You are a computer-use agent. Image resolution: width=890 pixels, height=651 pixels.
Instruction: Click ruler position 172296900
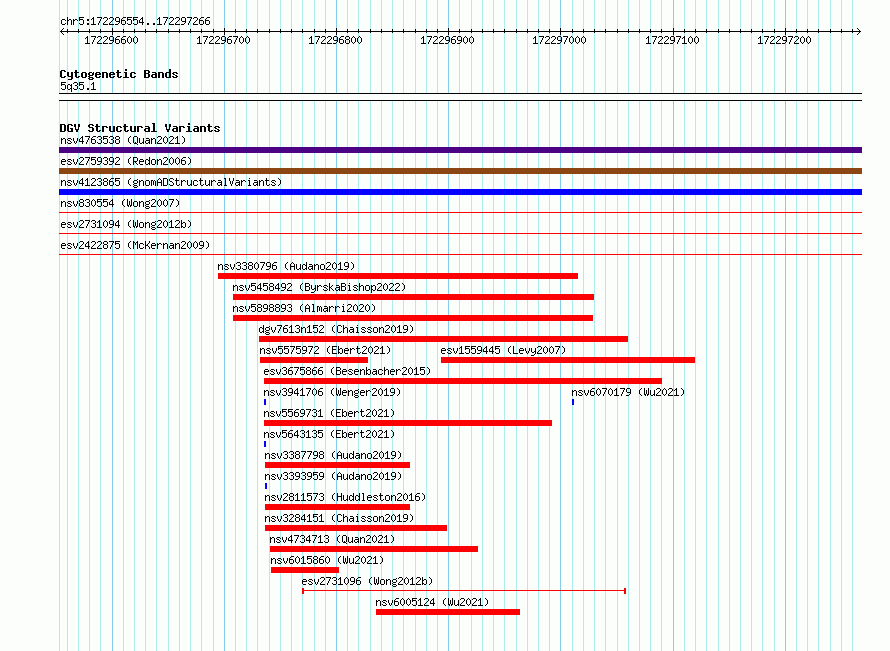[447, 40]
